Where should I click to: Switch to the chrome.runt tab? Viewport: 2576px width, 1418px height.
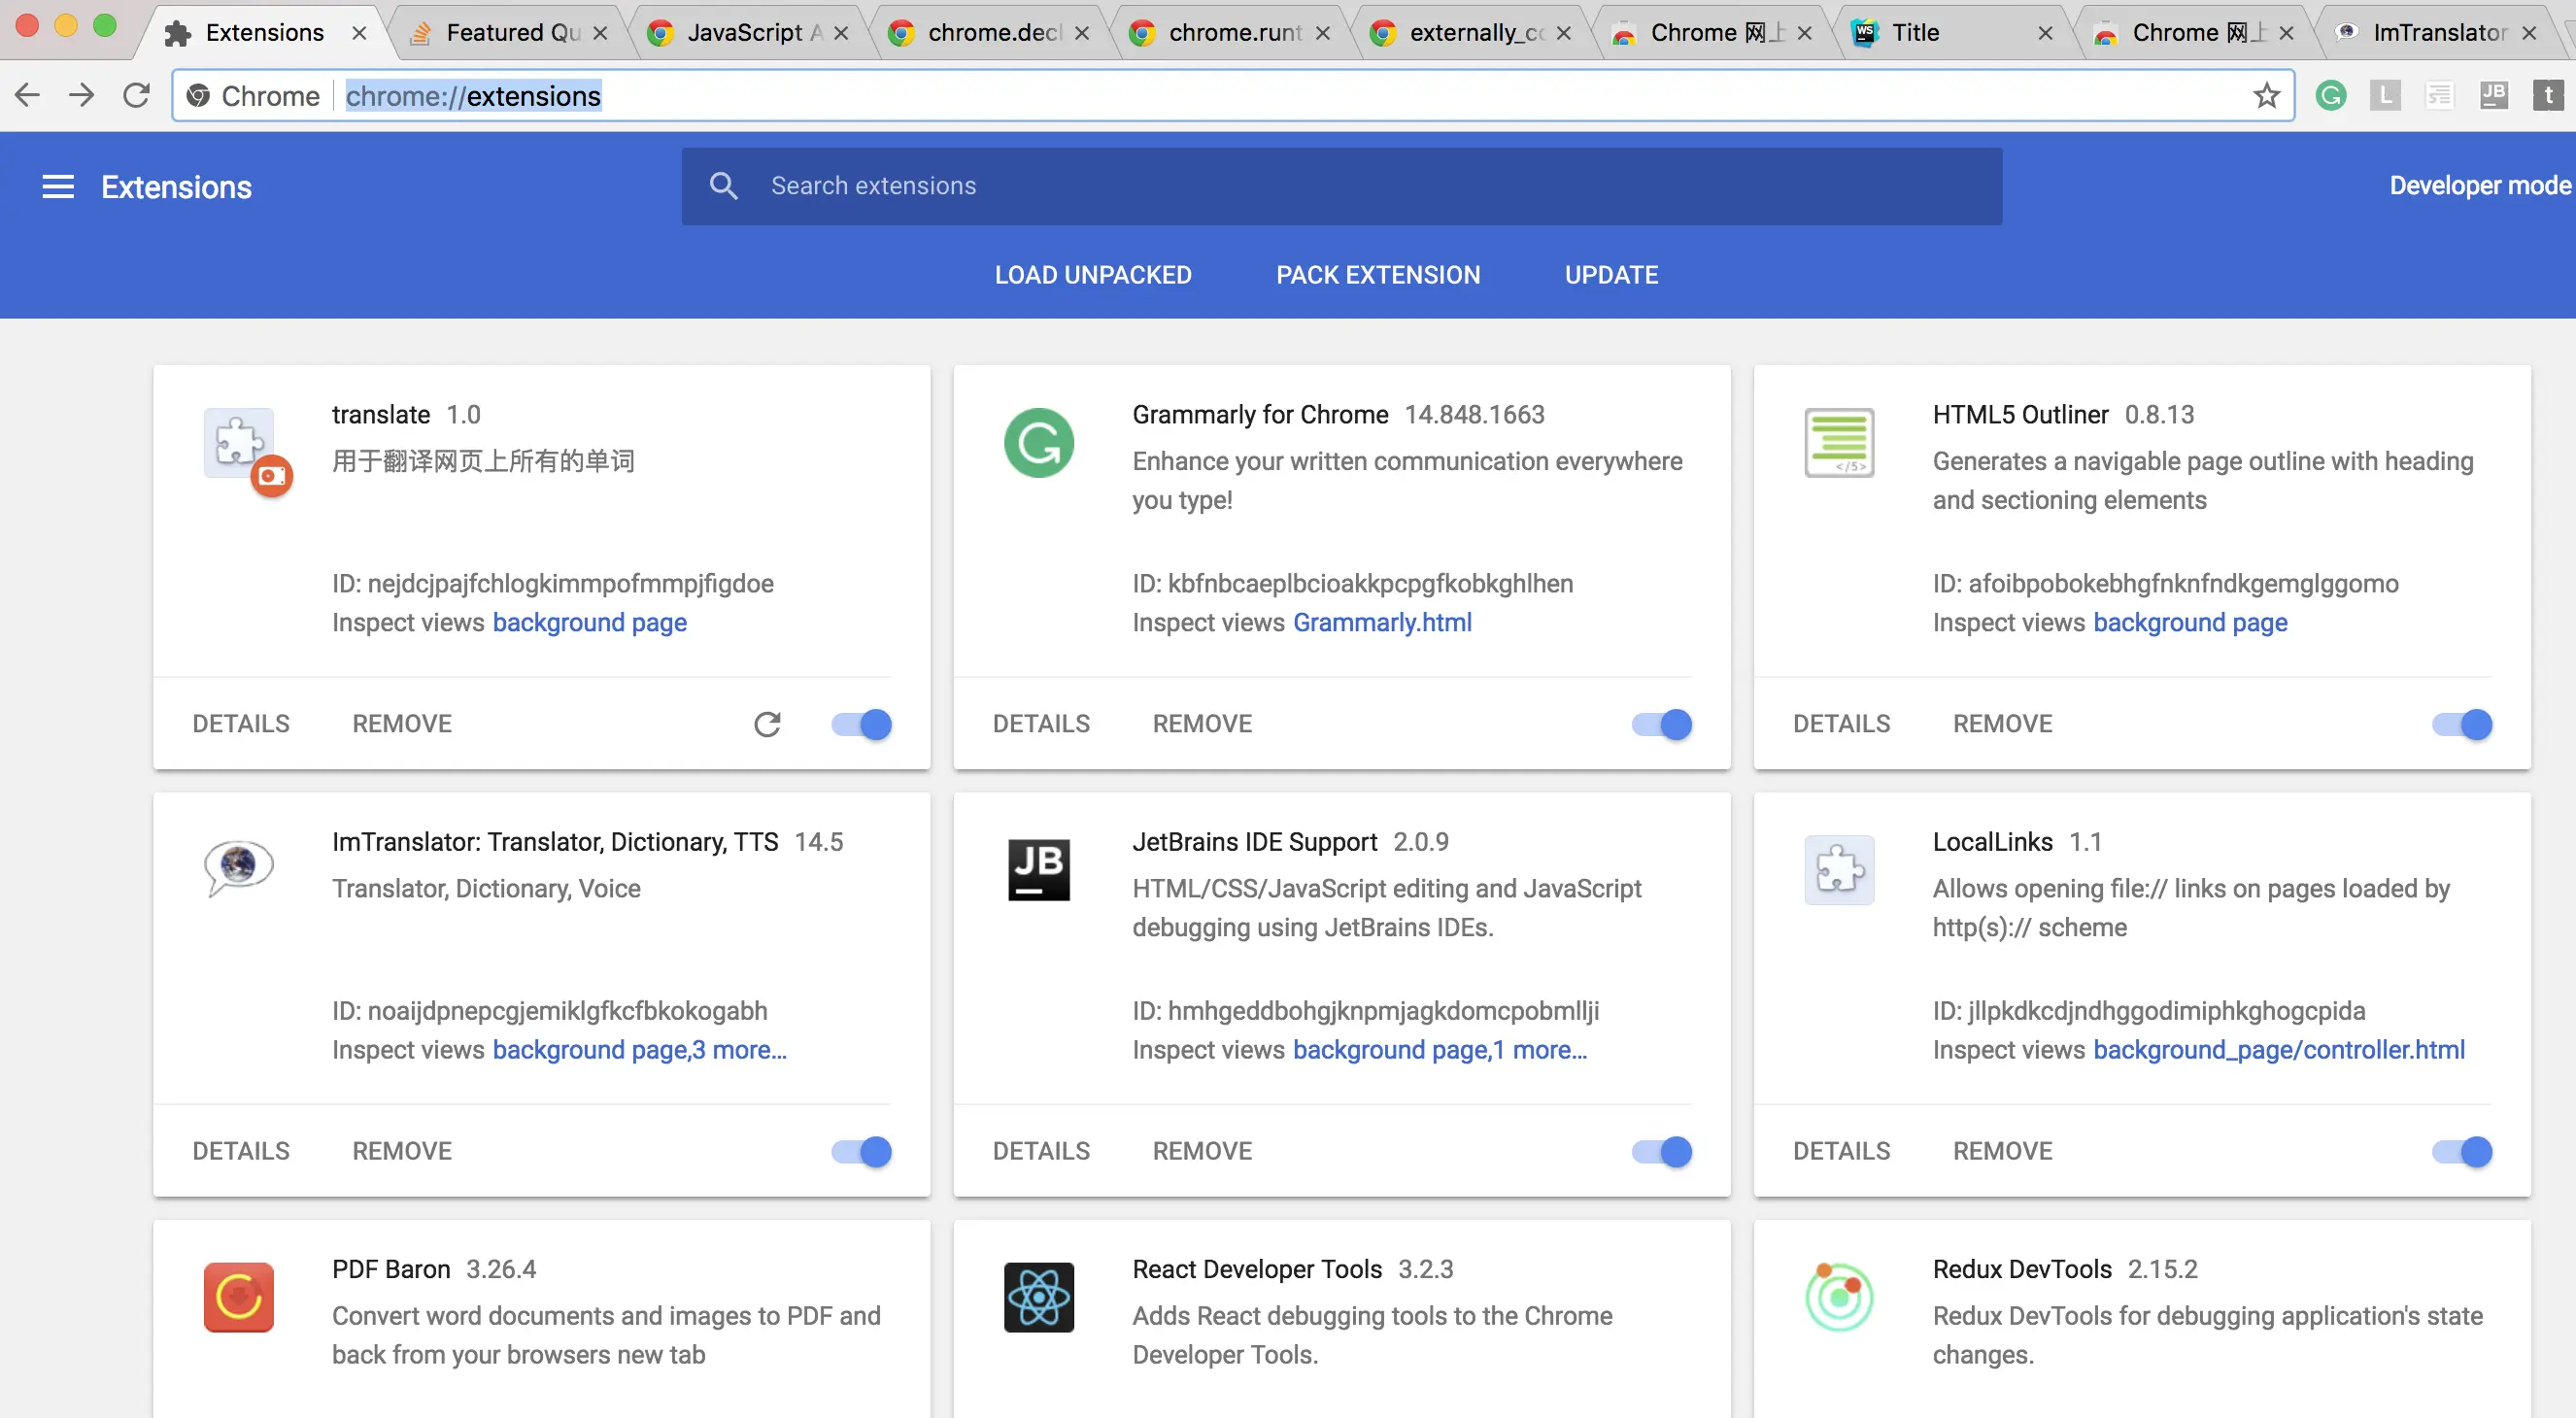click(x=1234, y=33)
